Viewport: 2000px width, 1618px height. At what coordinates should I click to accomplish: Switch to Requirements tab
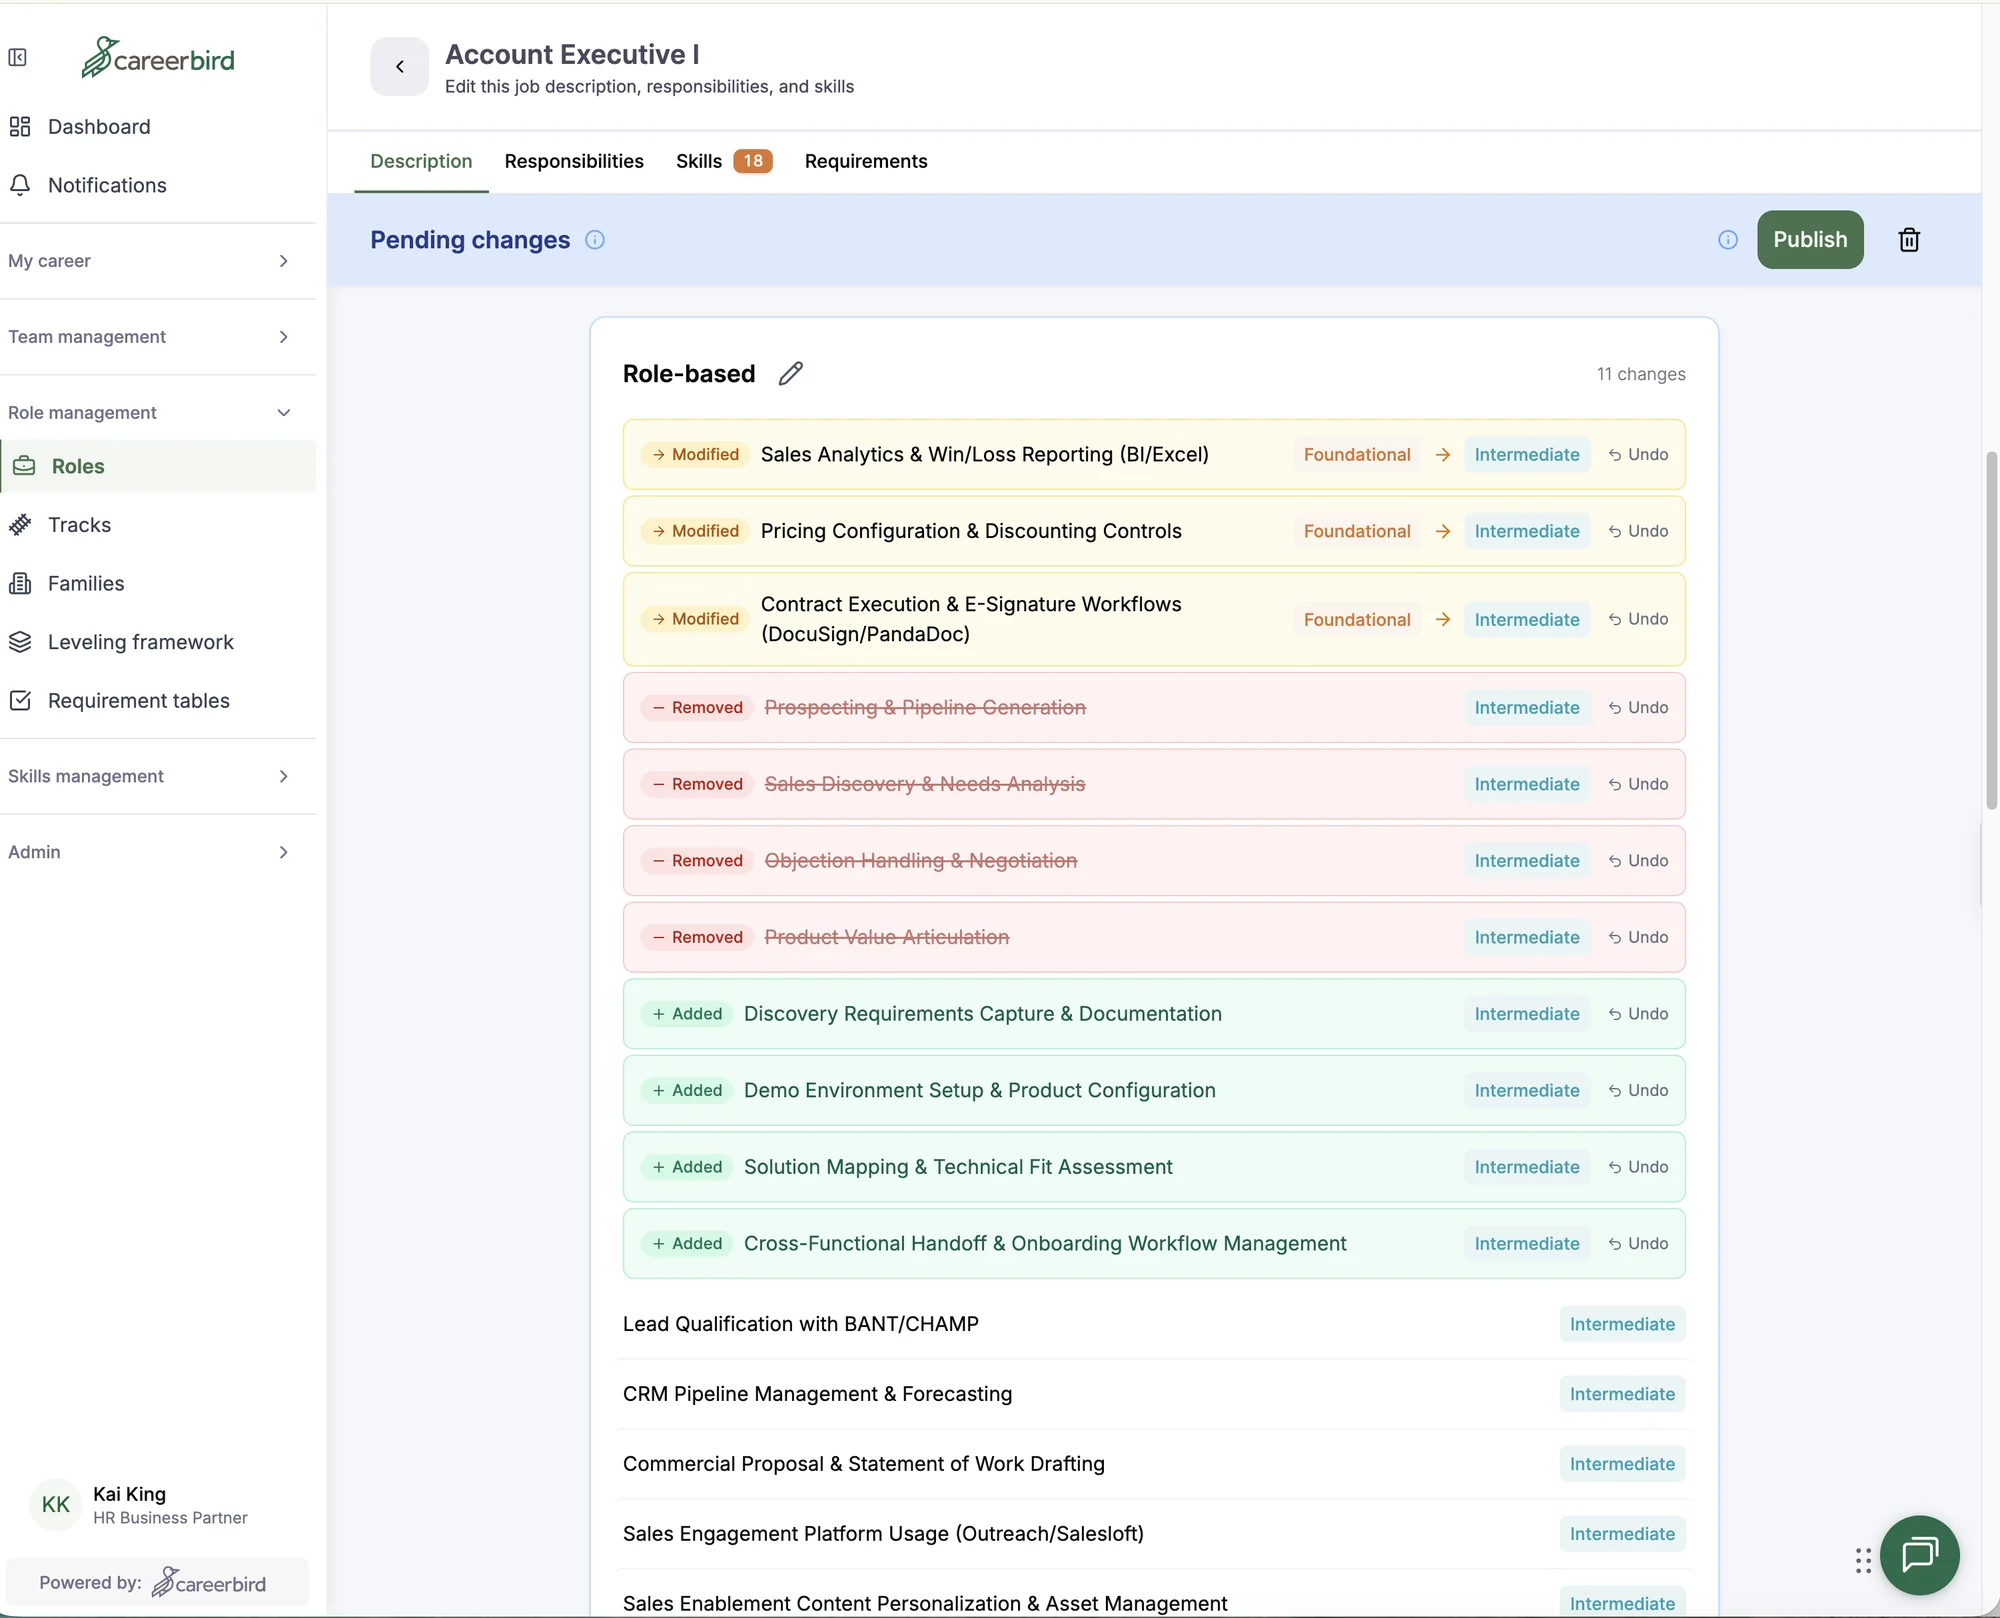[866, 161]
